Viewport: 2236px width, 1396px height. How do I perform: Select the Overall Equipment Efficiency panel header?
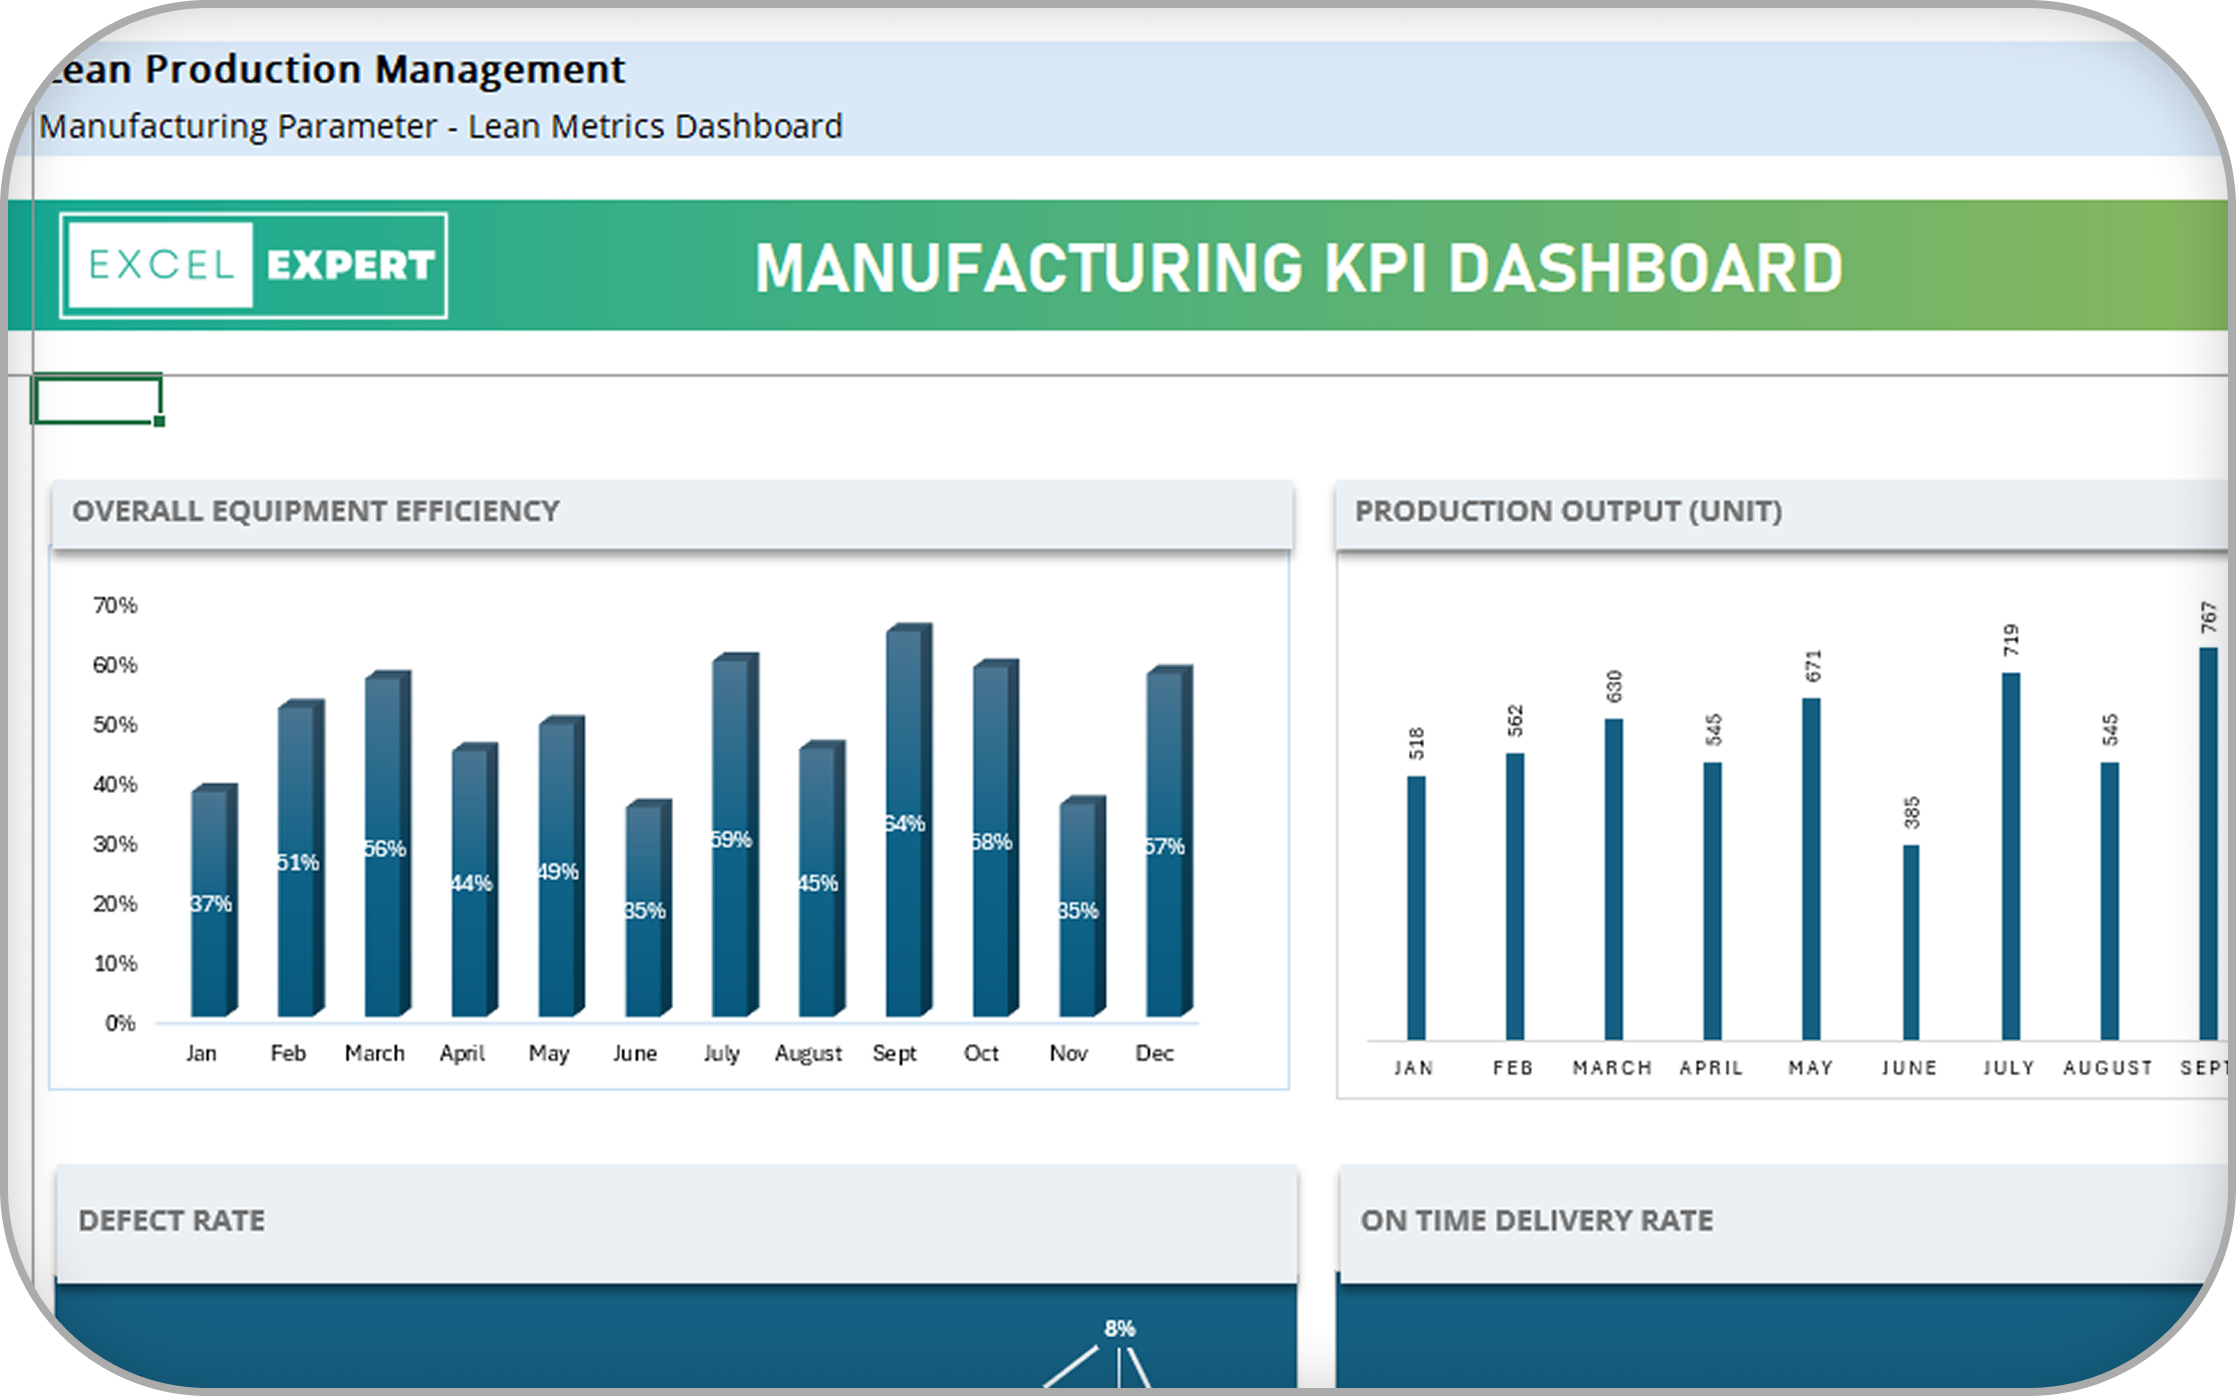[316, 511]
